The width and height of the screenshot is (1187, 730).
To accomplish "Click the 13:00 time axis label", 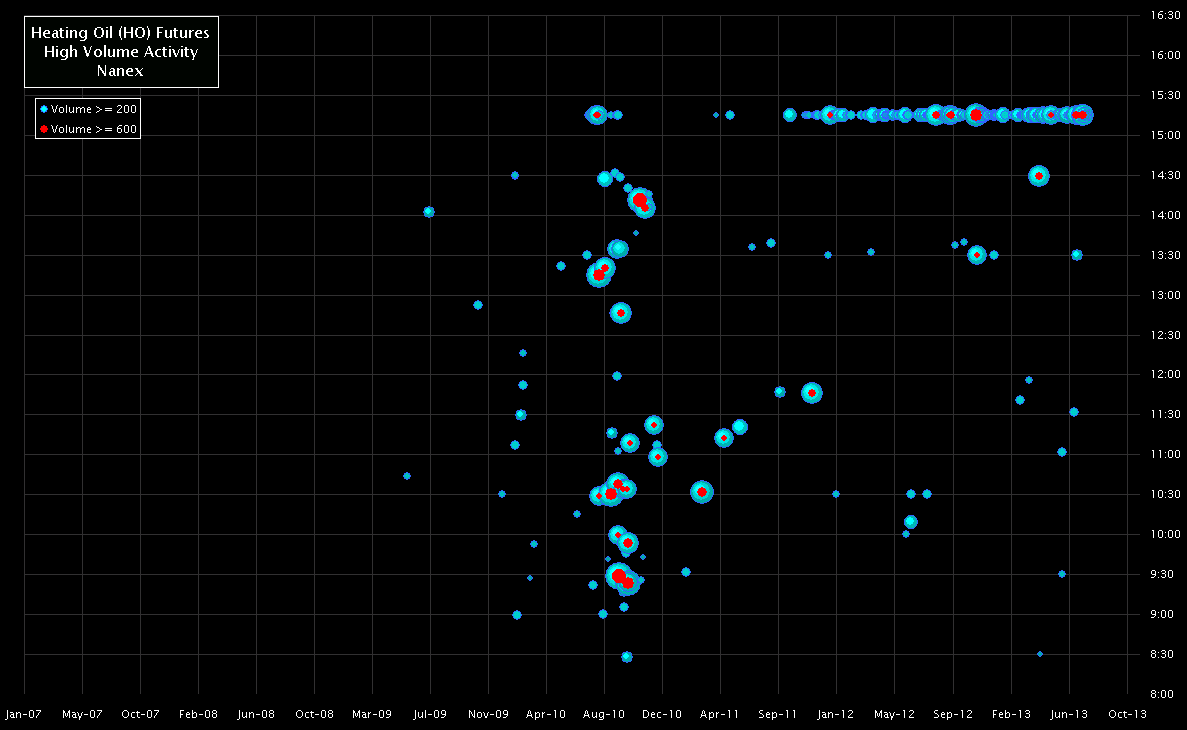I will 1165,295.
